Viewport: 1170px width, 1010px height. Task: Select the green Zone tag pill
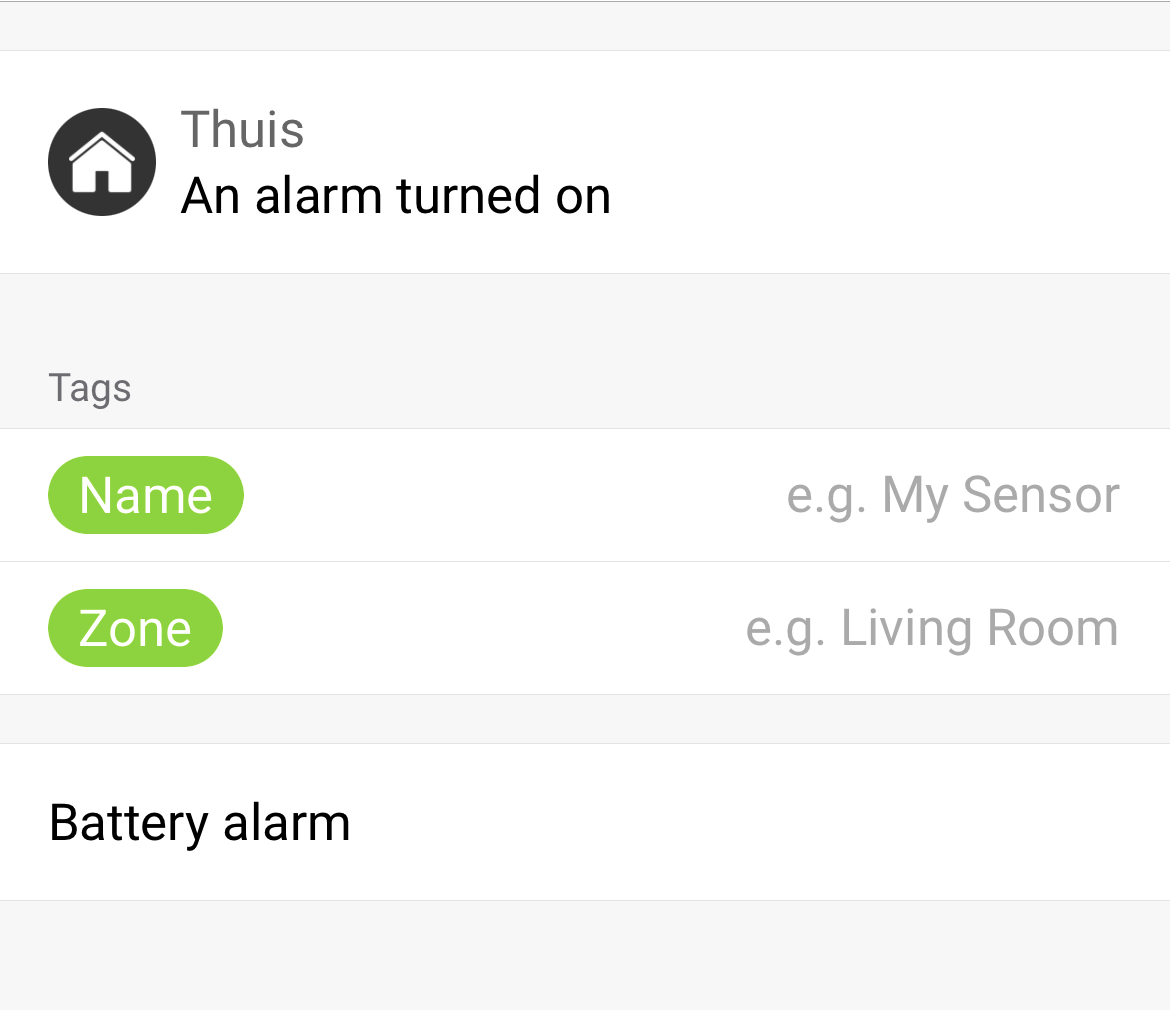[x=135, y=628]
